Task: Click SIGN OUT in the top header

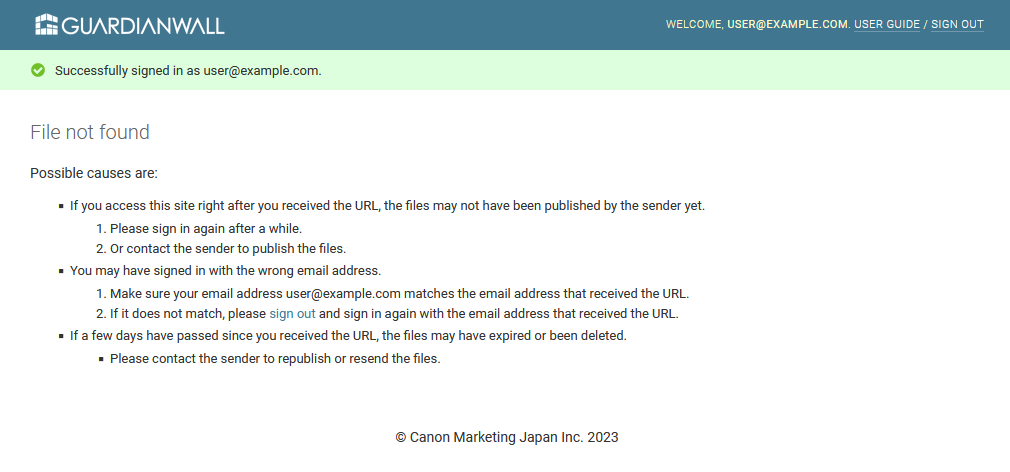Action: click(957, 24)
